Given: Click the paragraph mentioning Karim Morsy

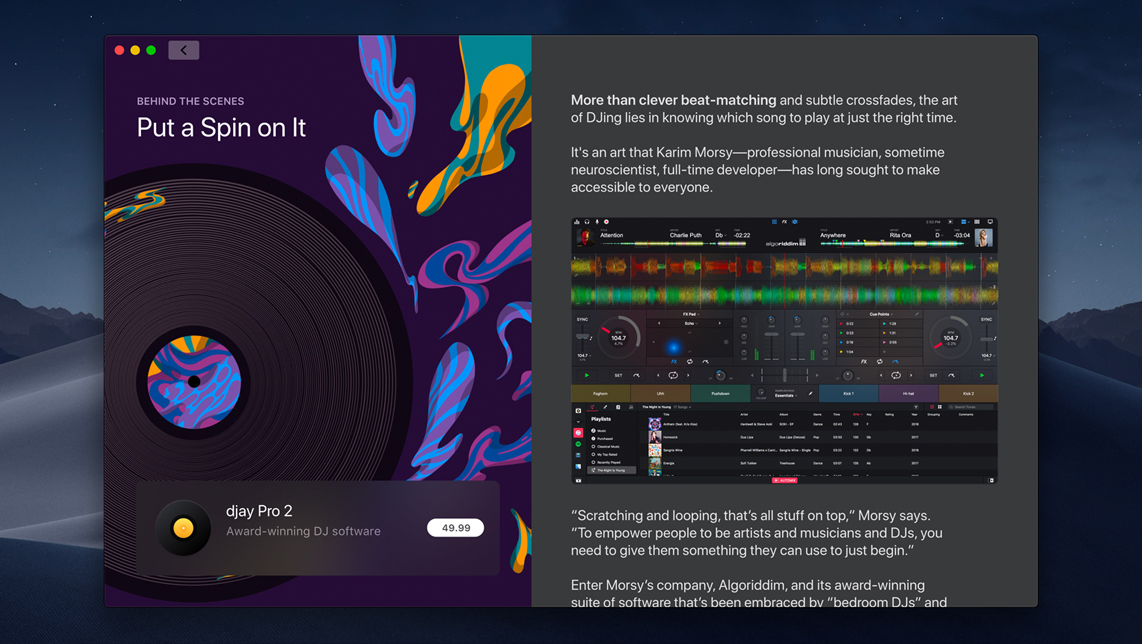Looking at the screenshot, I should (757, 170).
